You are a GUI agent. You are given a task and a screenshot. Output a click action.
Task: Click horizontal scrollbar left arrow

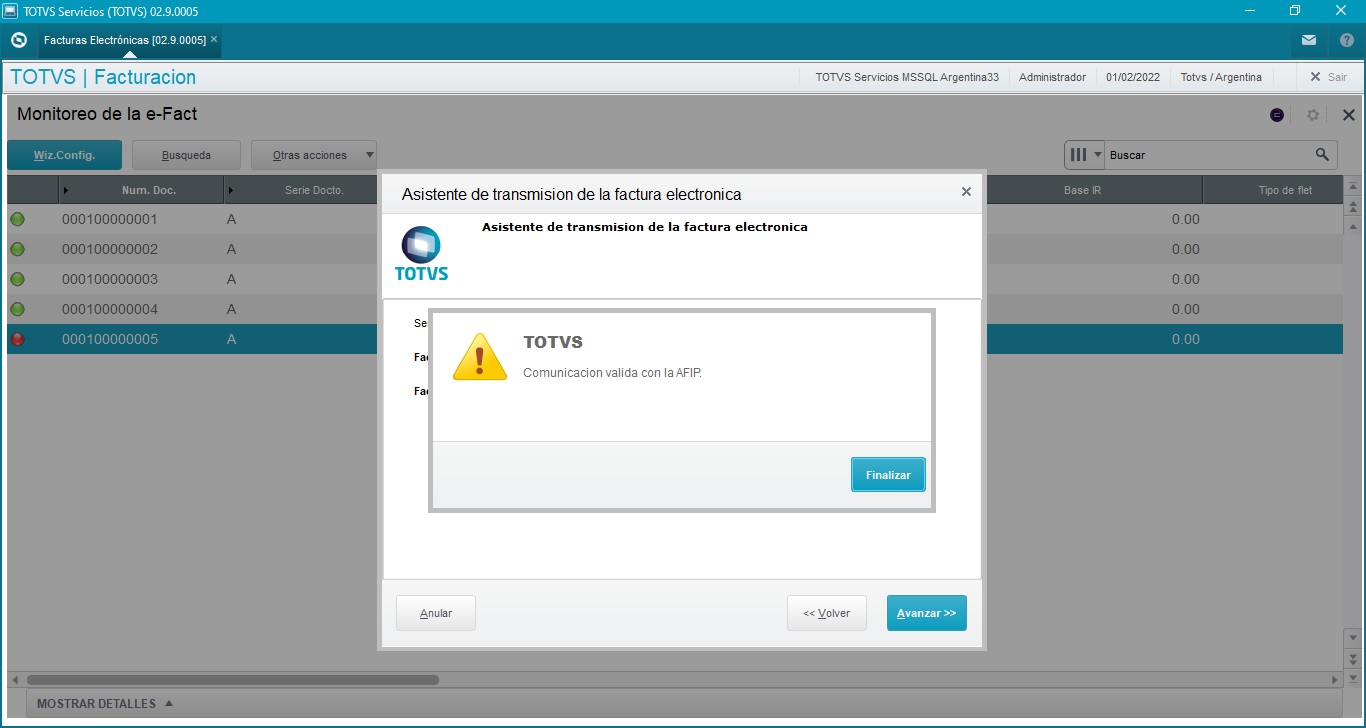point(15,680)
